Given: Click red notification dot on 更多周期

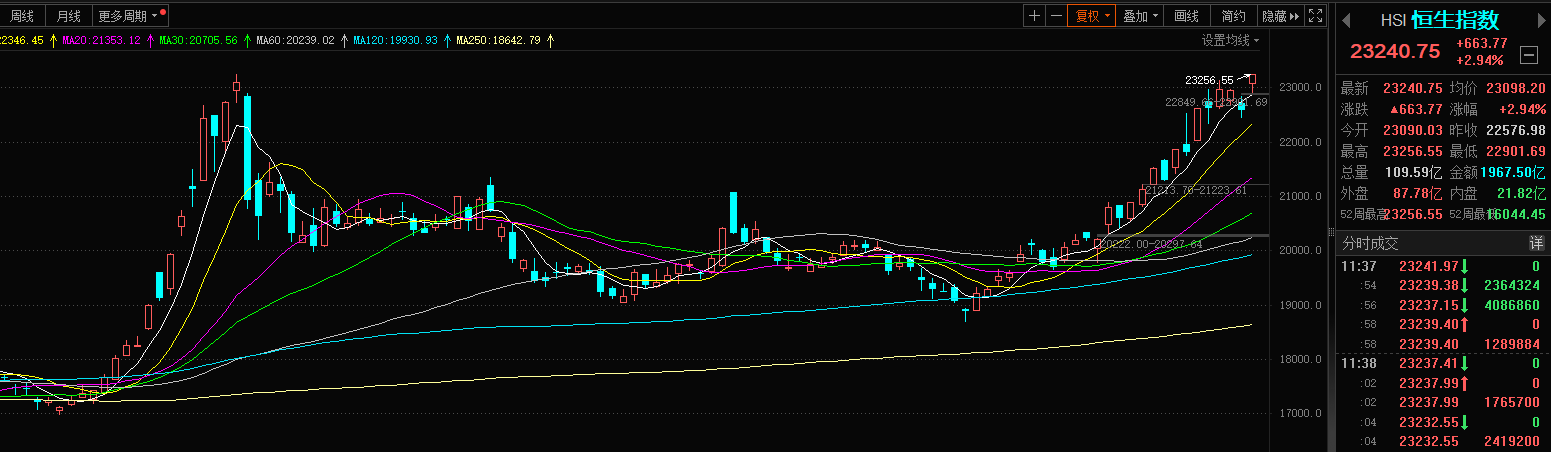Looking at the screenshot, I should (163, 11).
